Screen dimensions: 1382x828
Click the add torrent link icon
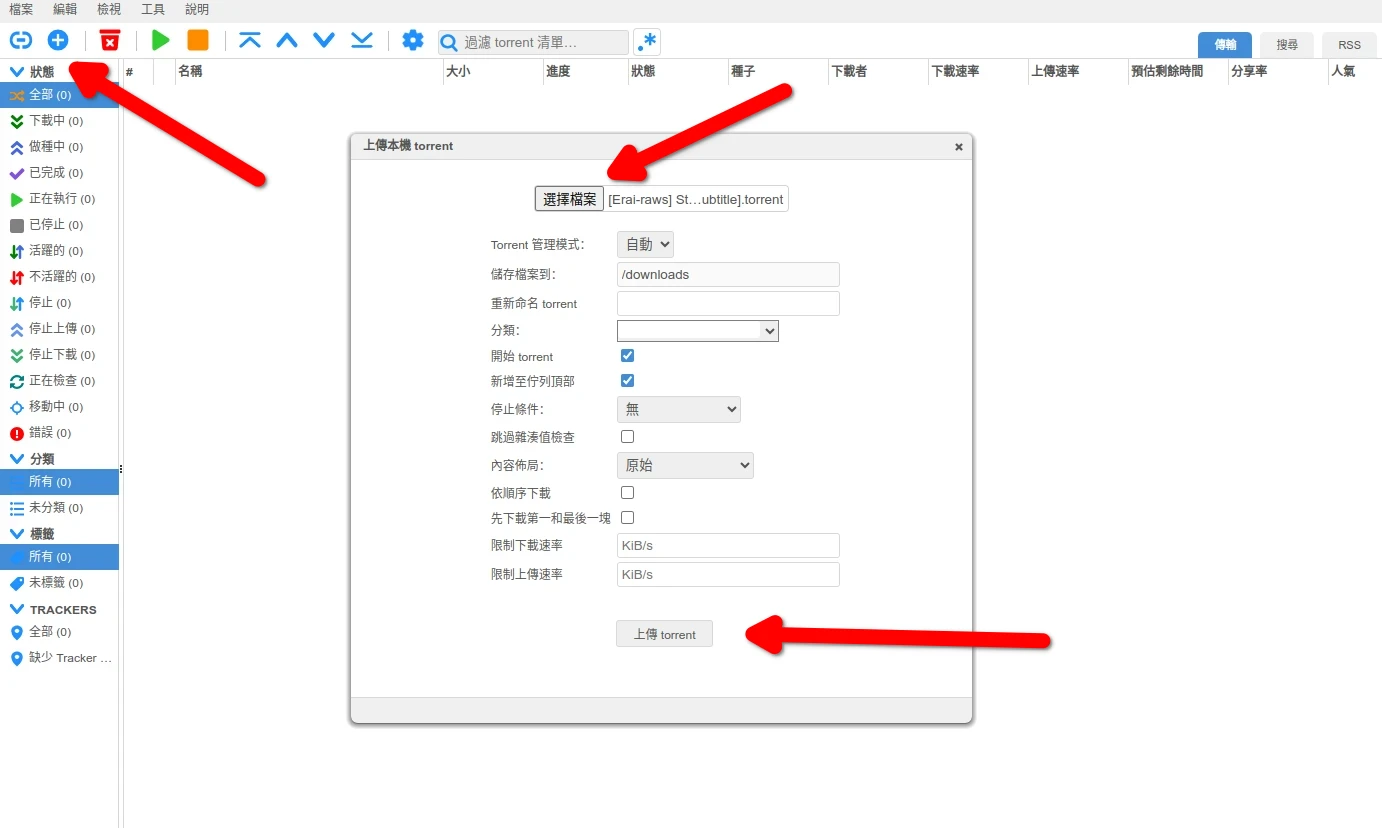pyautogui.click(x=20, y=40)
